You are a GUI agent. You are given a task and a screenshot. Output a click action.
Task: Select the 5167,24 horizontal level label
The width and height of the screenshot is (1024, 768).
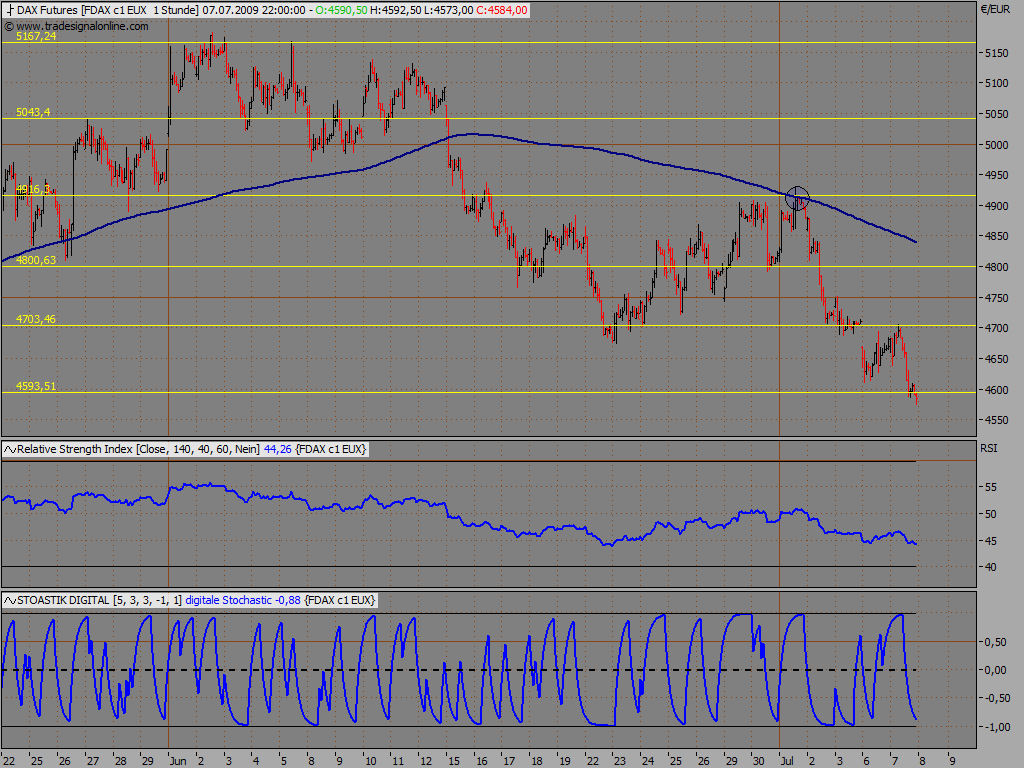tap(36, 37)
